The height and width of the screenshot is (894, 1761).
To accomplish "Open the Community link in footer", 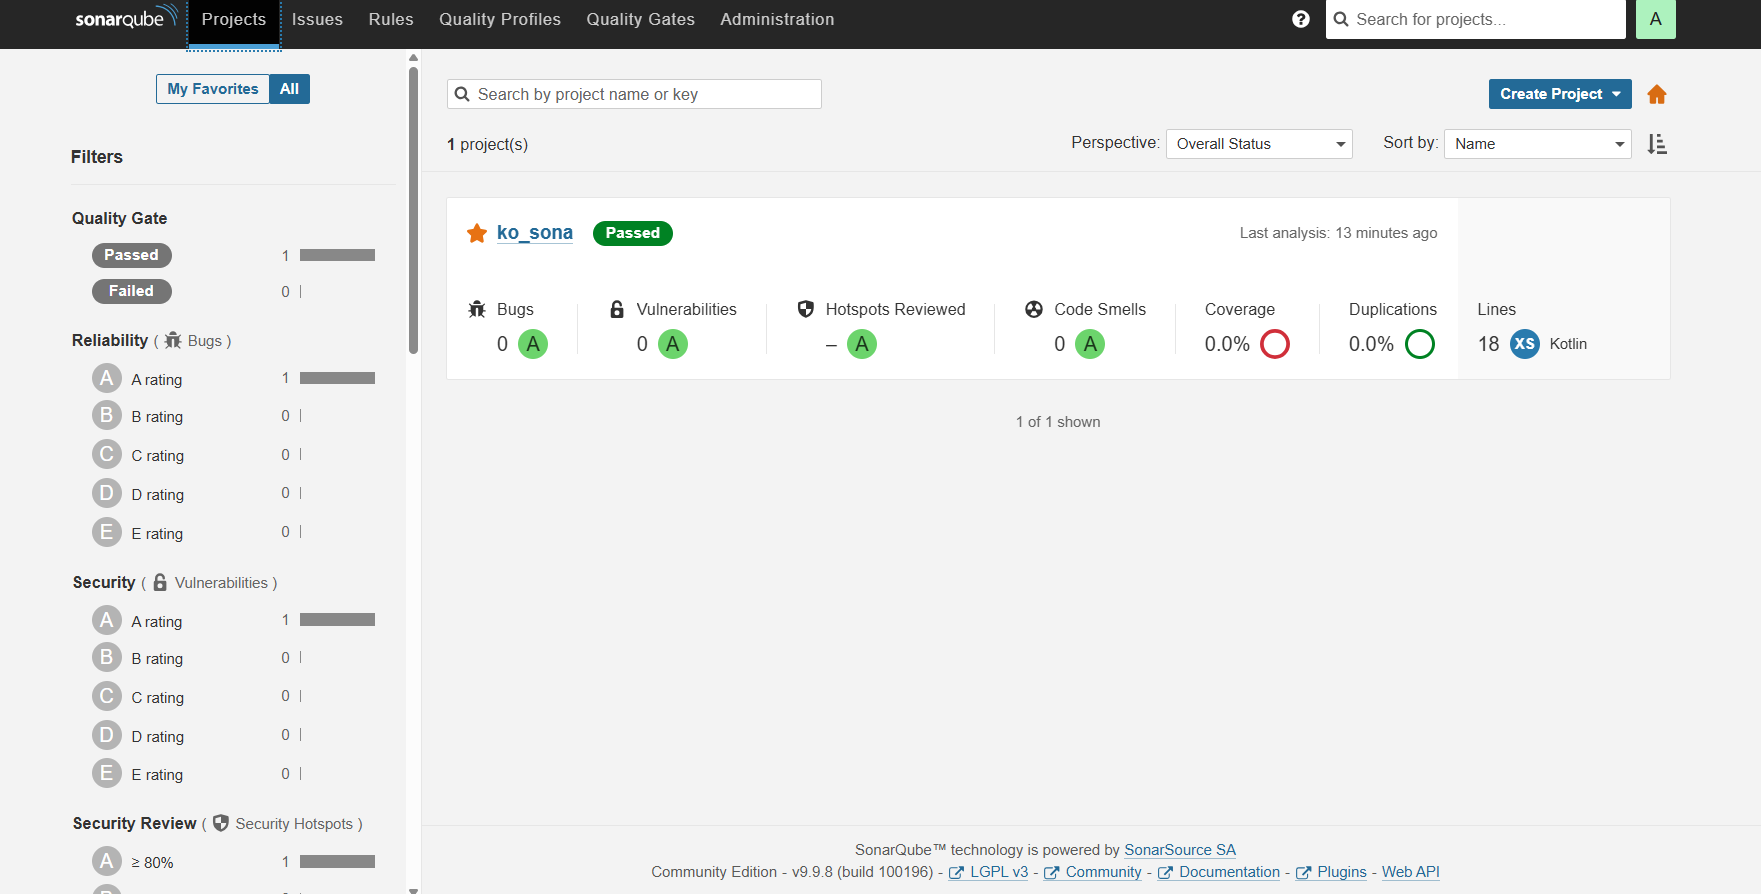I will tap(1104, 872).
